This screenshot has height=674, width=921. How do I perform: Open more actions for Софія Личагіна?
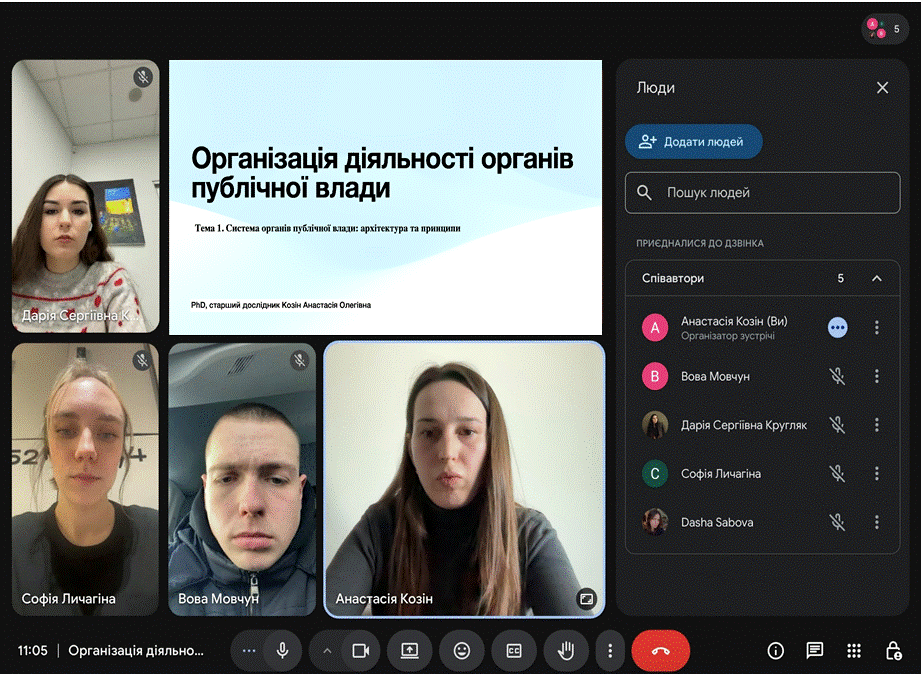click(x=876, y=474)
